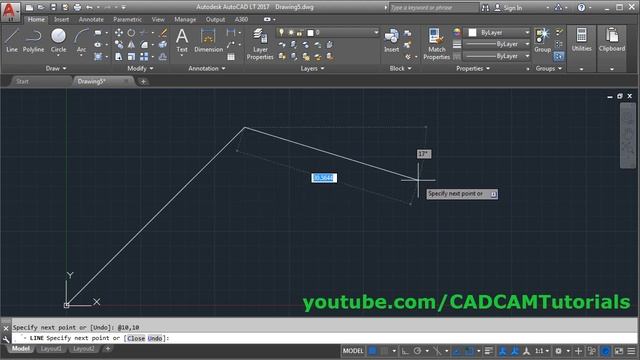Click the Stretch tool icon
Image resolution: width=640 pixels, height=360 pixels.
[119, 56]
